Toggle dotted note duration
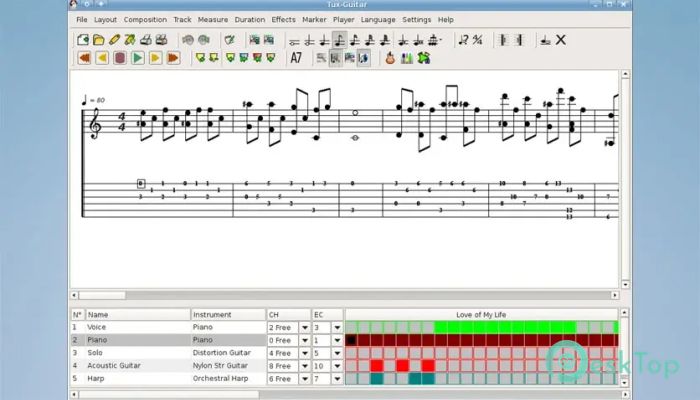 tap(403, 41)
